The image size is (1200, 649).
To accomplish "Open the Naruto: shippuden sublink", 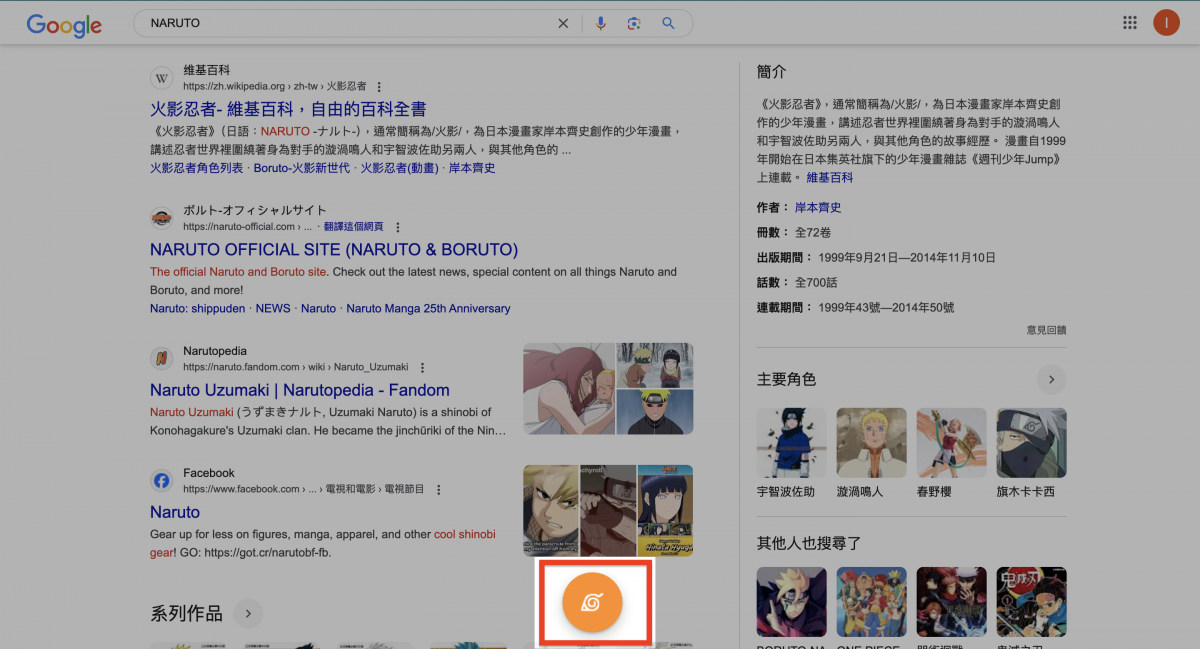I will pos(197,308).
